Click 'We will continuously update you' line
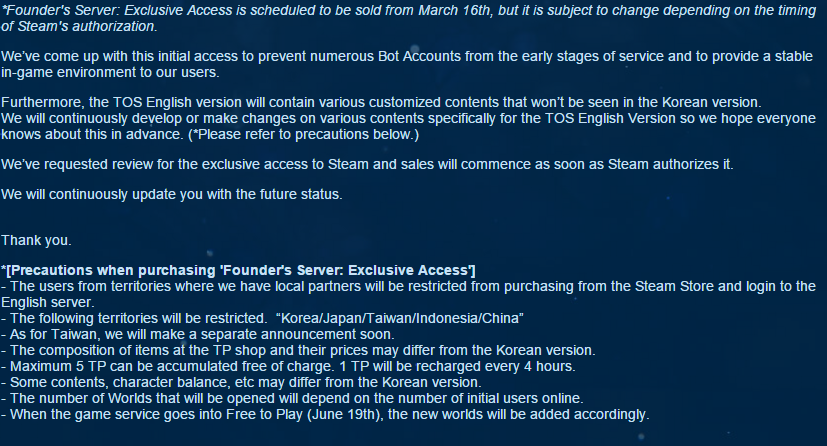Viewport: 827px width, 446px height. pos(172,195)
